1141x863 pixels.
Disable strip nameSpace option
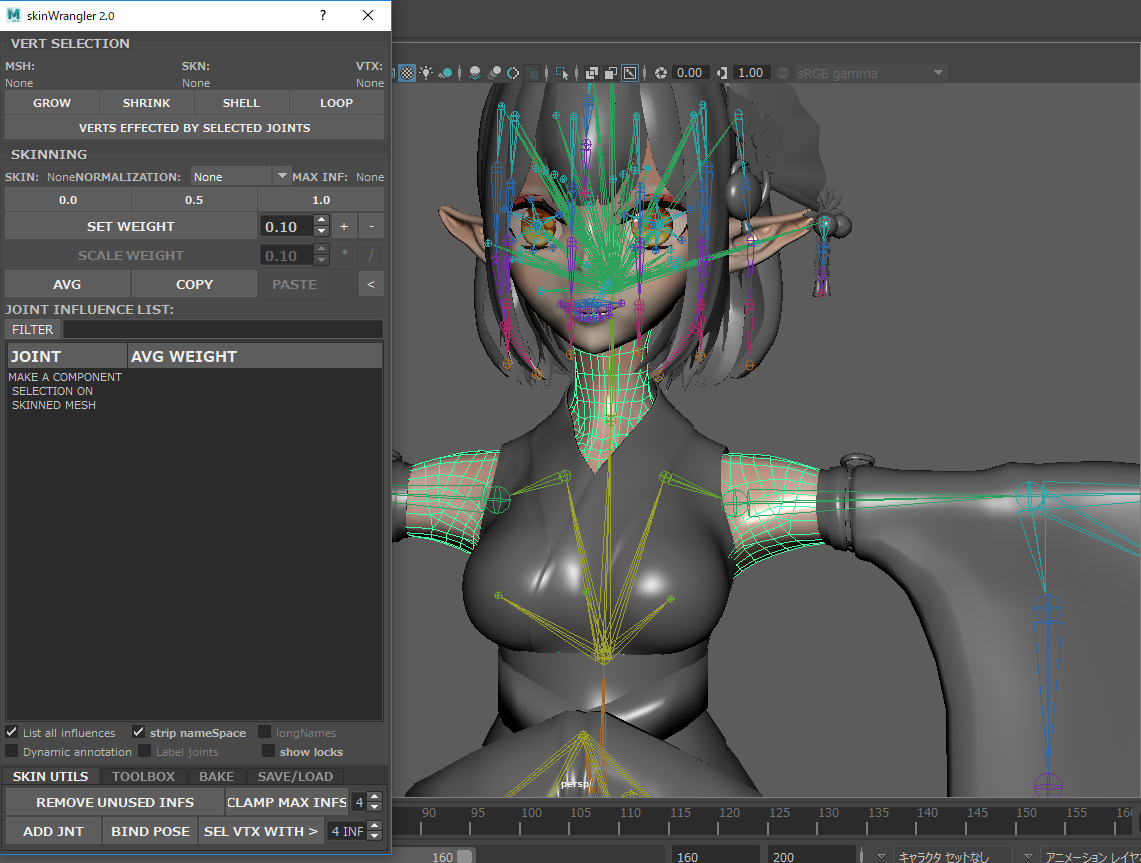140,732
